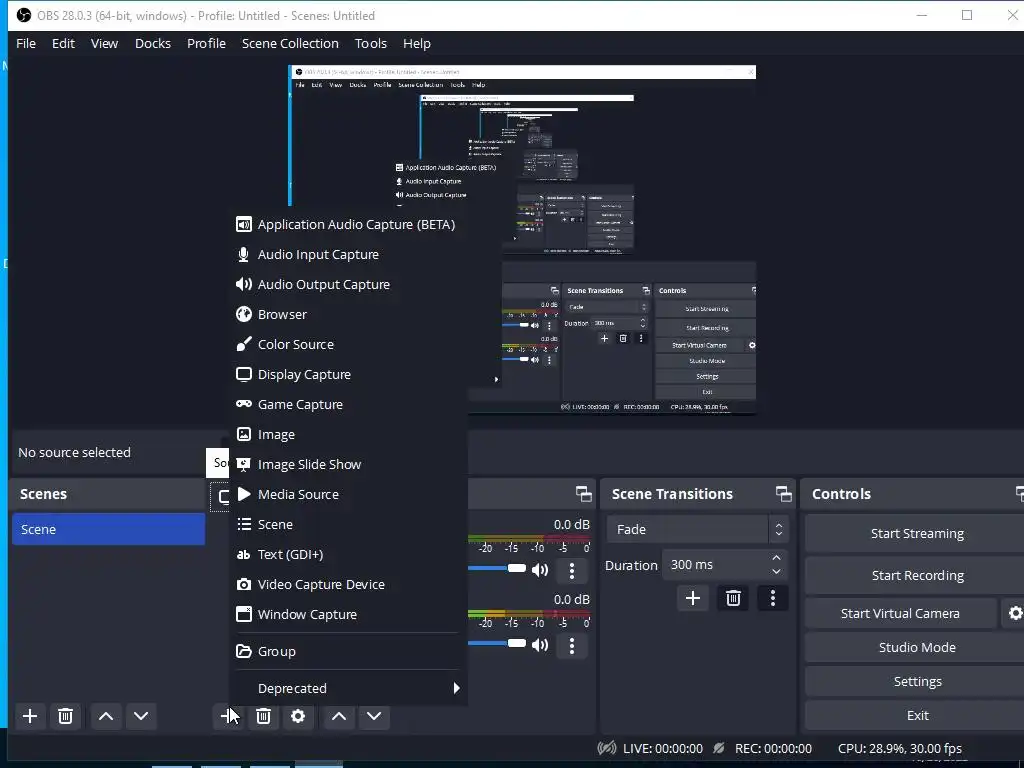Enable Studio Mode
Viewport: 1024px width, 768px height.
916,647
